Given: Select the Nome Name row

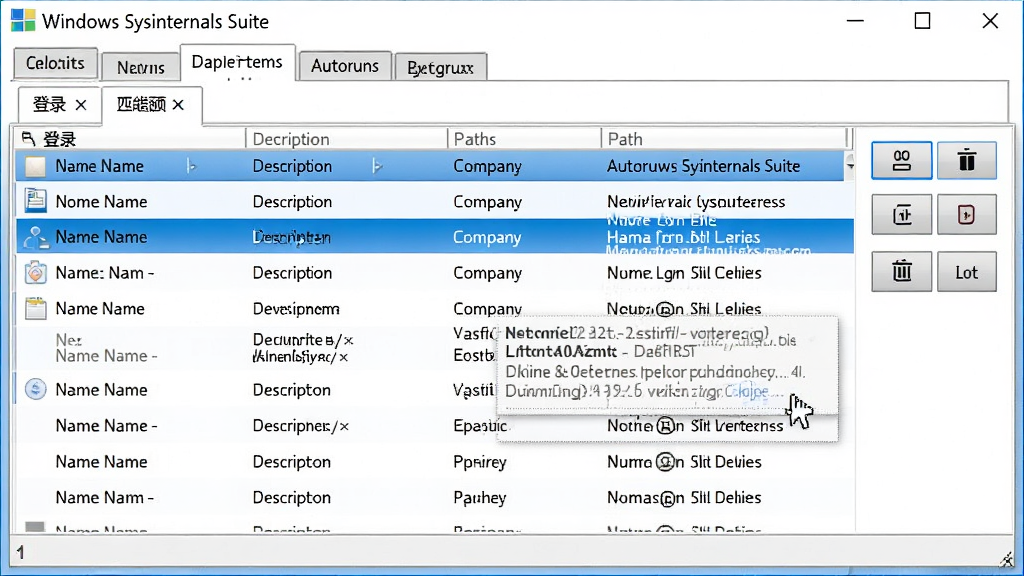Looking at the screenshot, I should (434, 201).
